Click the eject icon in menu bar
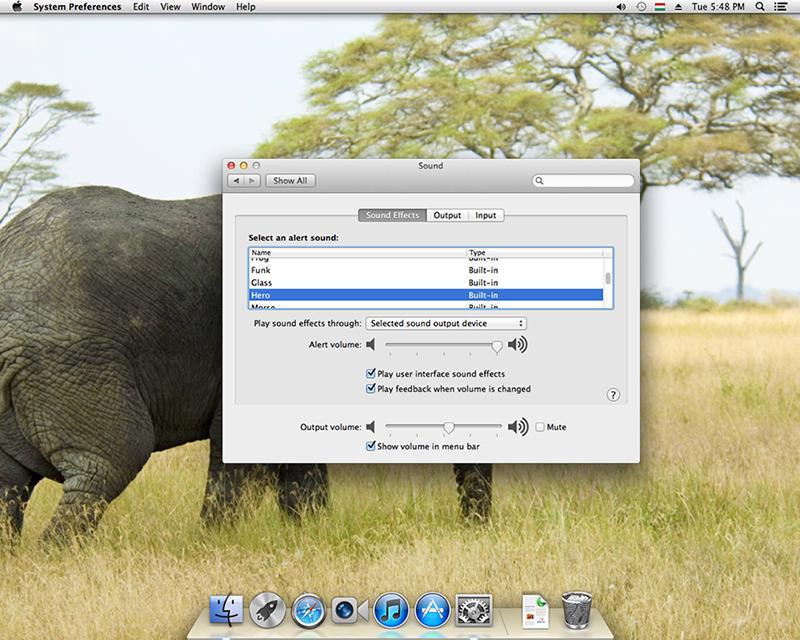 click(x=679, y=7)
